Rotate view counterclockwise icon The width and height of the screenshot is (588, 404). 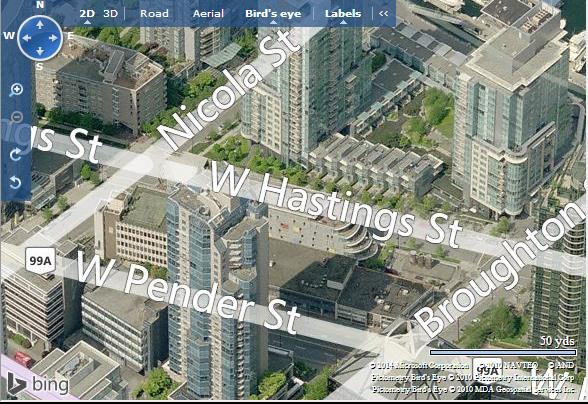click(15, 183)
